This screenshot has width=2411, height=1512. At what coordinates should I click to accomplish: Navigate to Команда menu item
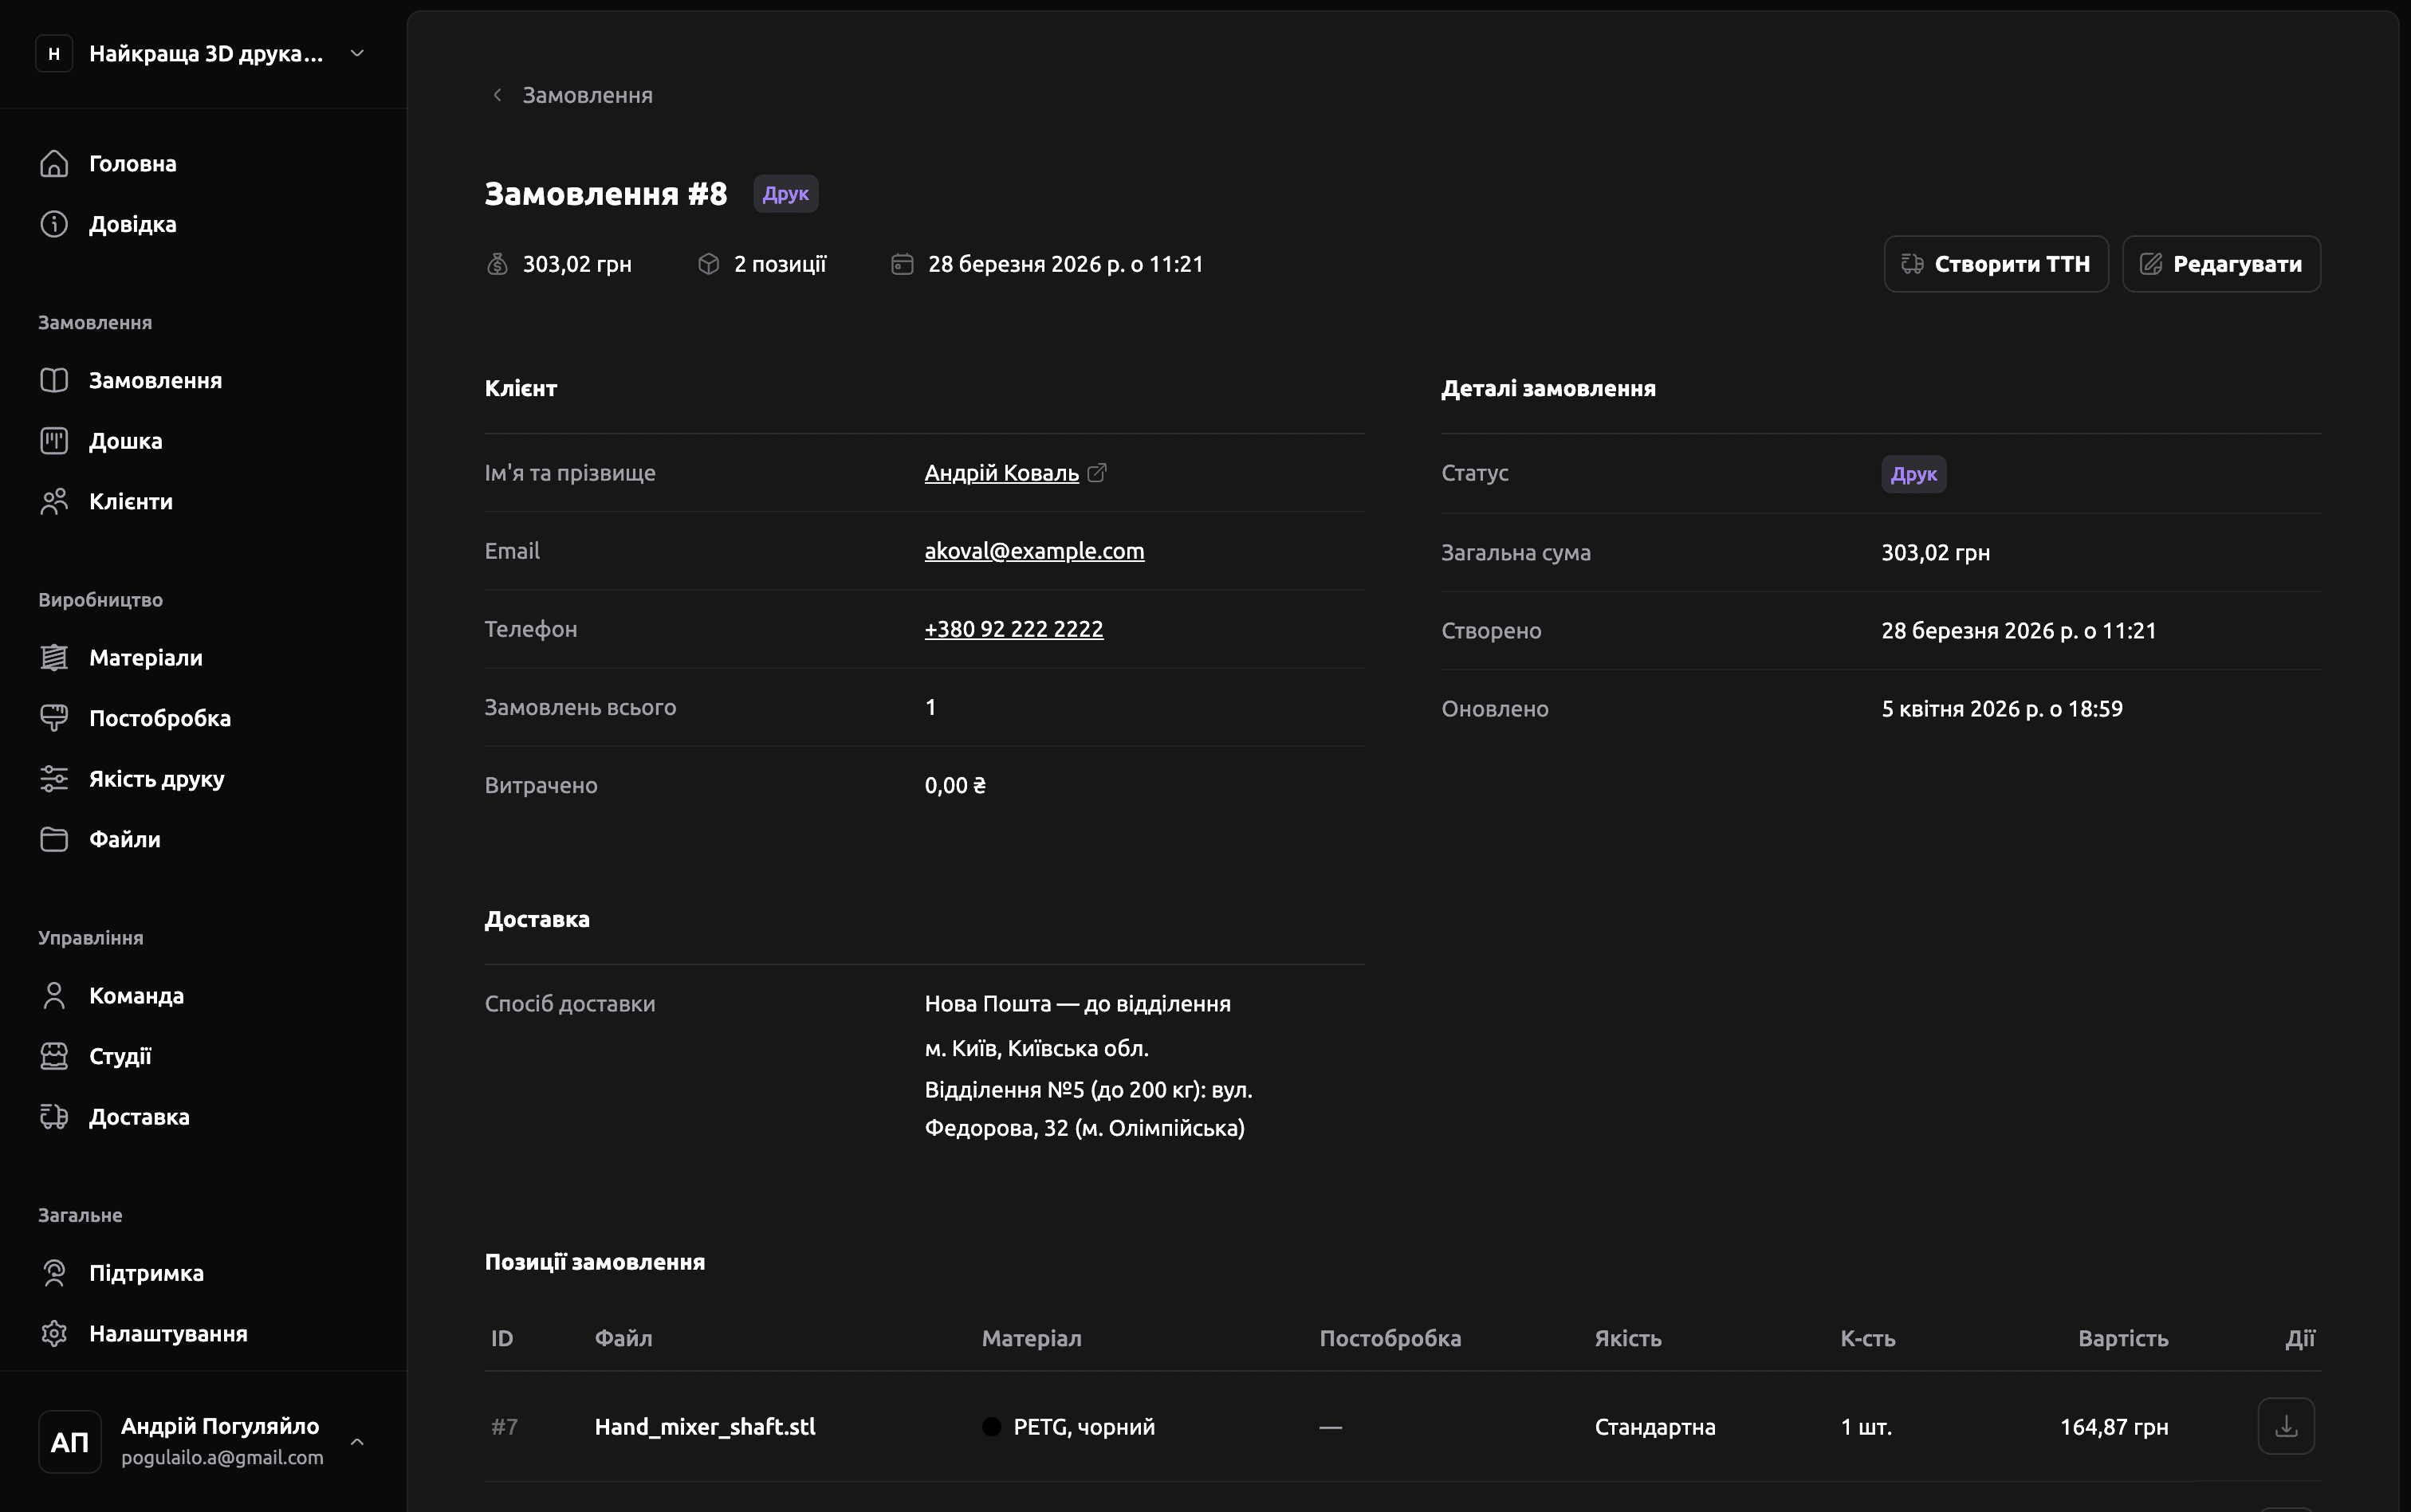pyautogui.click(x=136, y=996)
